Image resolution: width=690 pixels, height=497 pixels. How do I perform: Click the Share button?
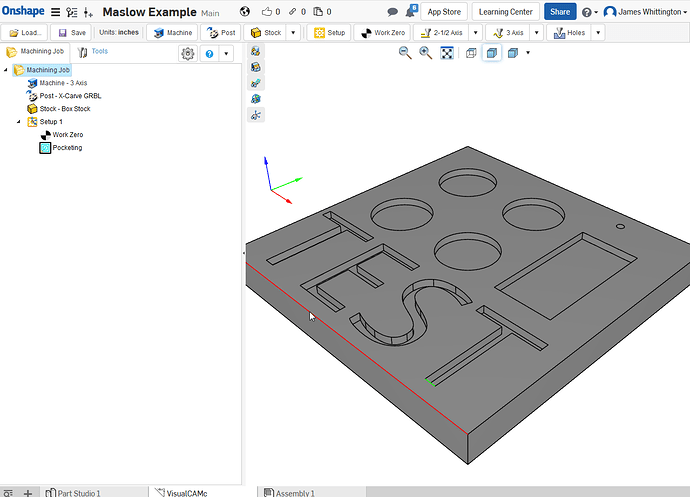point(560,12)
